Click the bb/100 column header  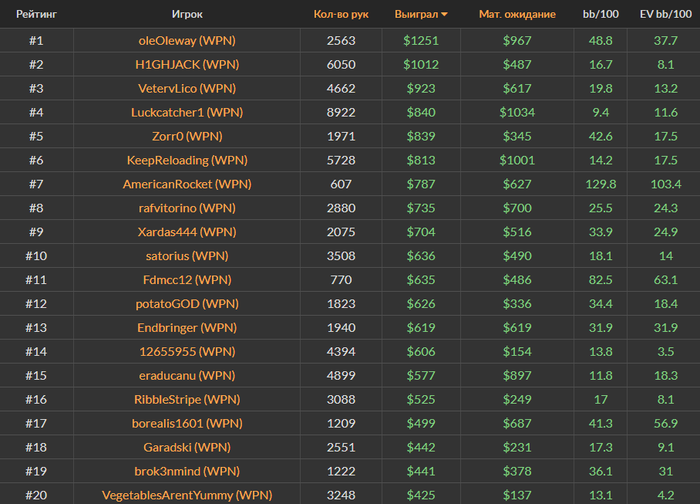[600, 14]
